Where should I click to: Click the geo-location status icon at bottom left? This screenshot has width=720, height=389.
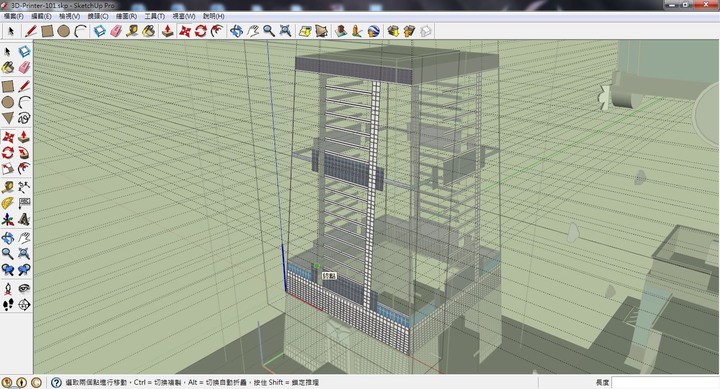[x=6, y=382]
